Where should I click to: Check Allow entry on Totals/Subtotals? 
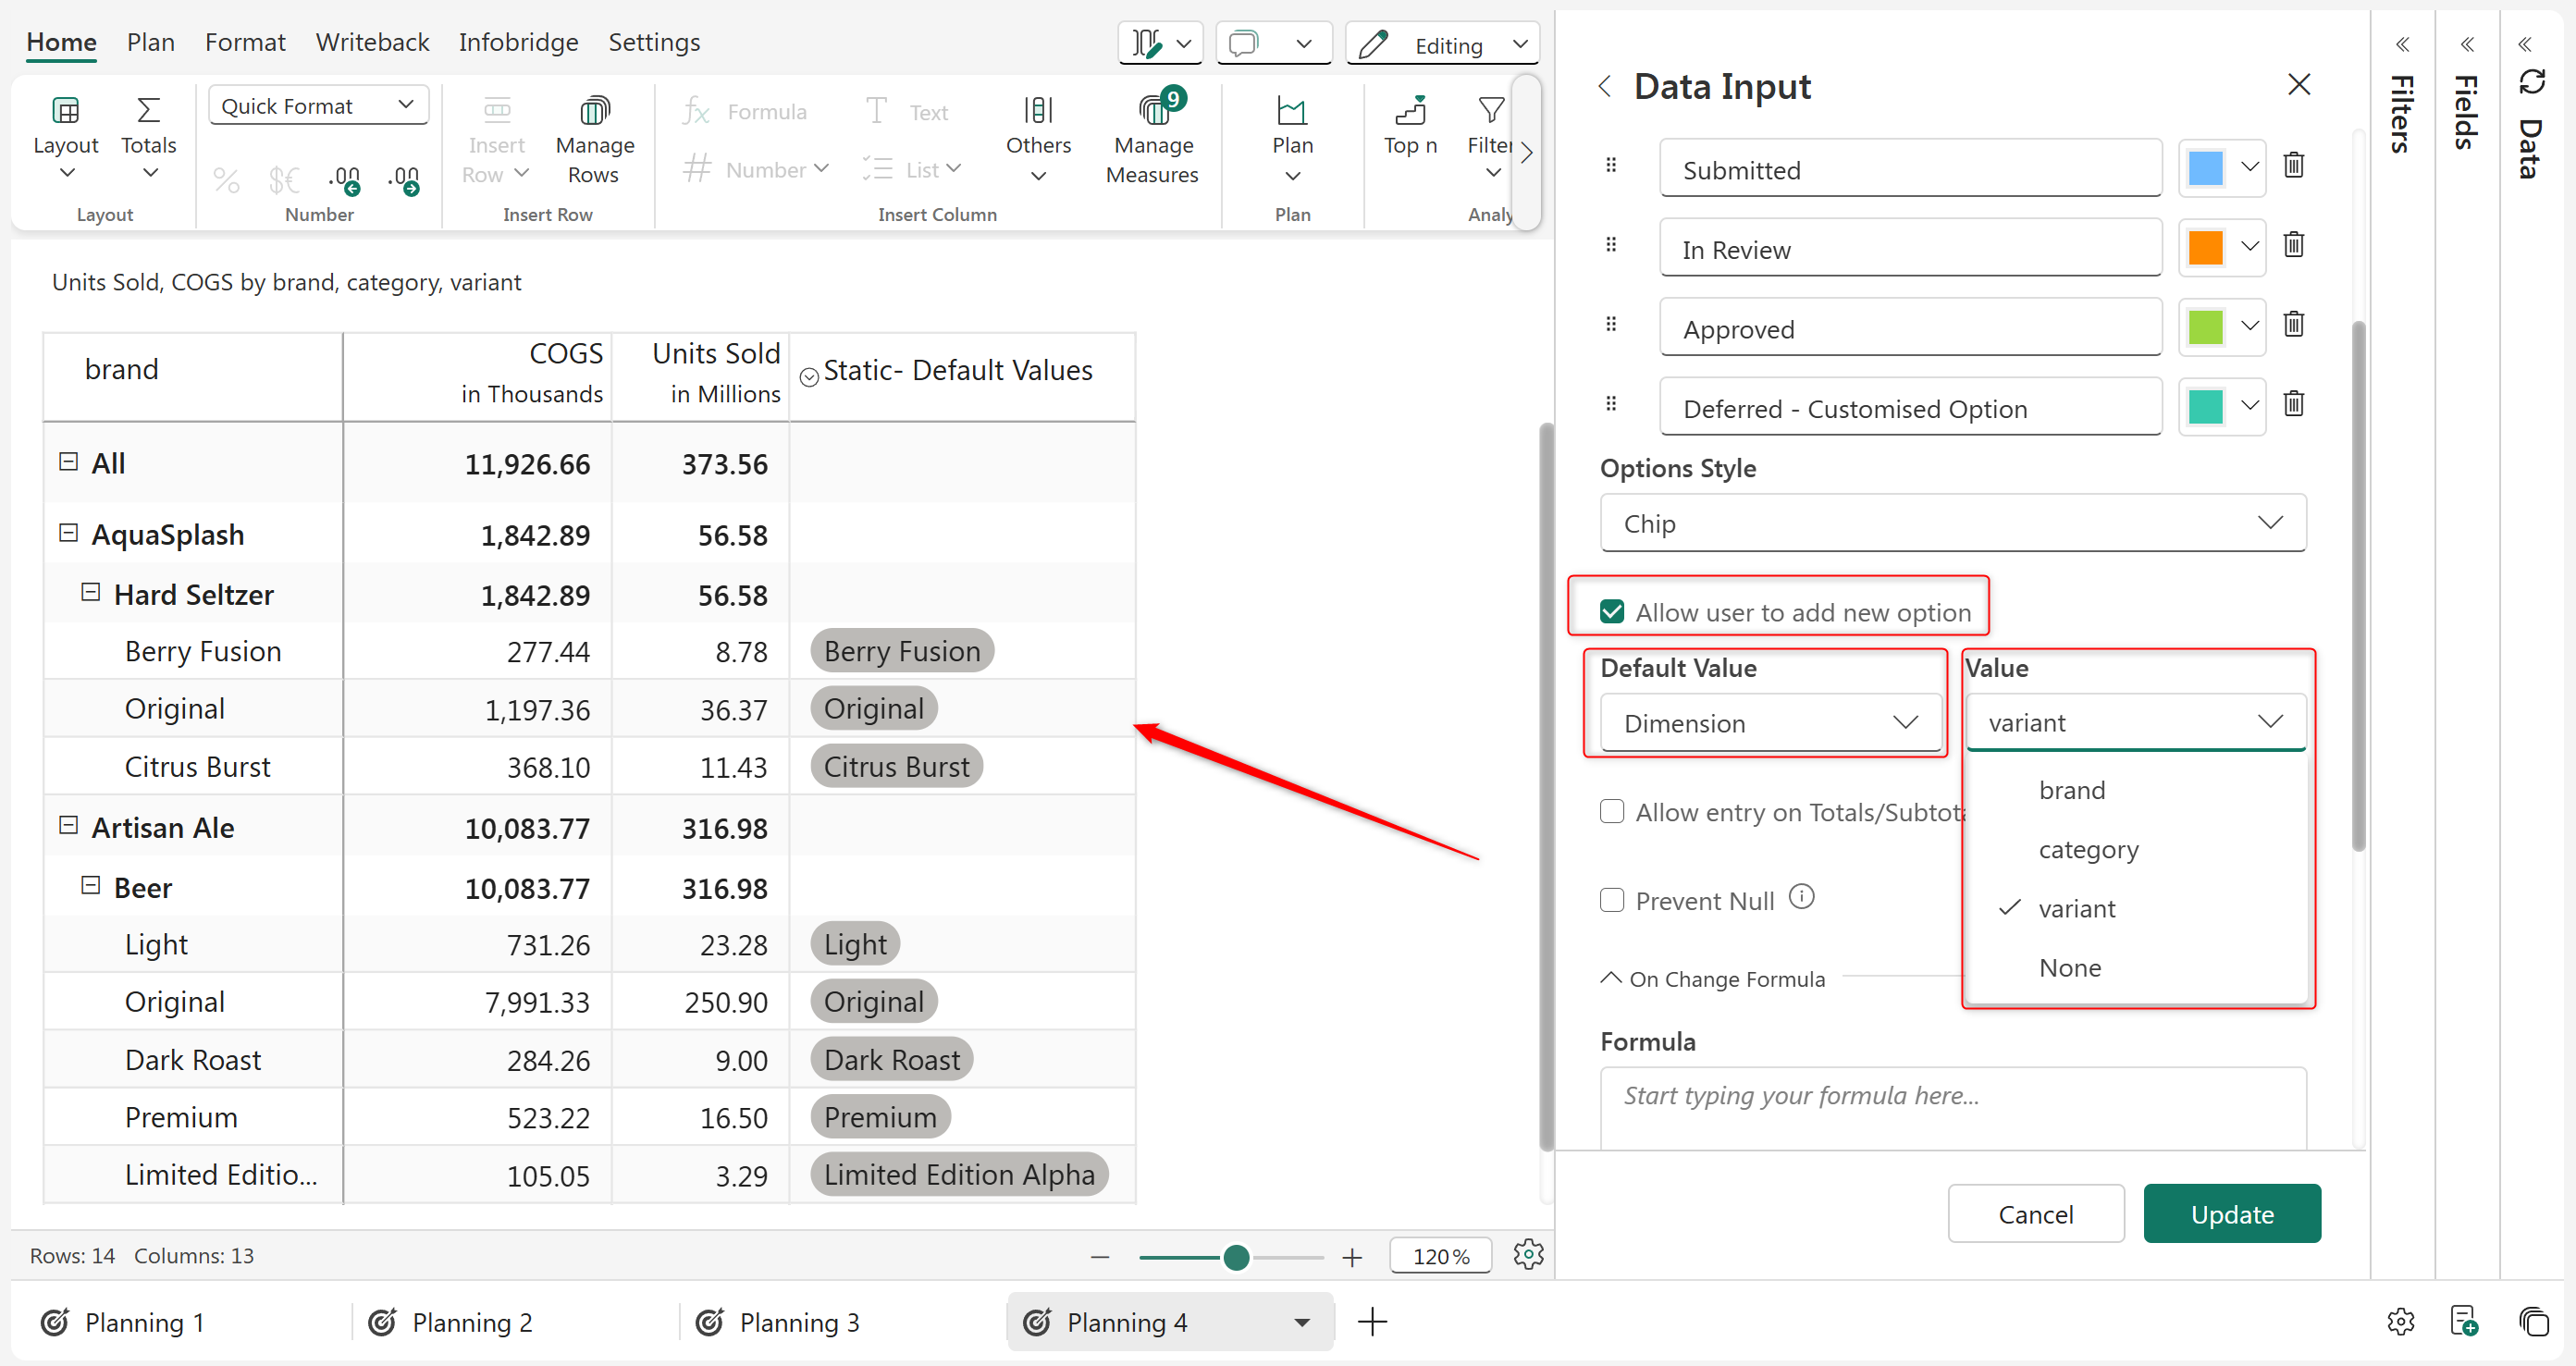1612,812
